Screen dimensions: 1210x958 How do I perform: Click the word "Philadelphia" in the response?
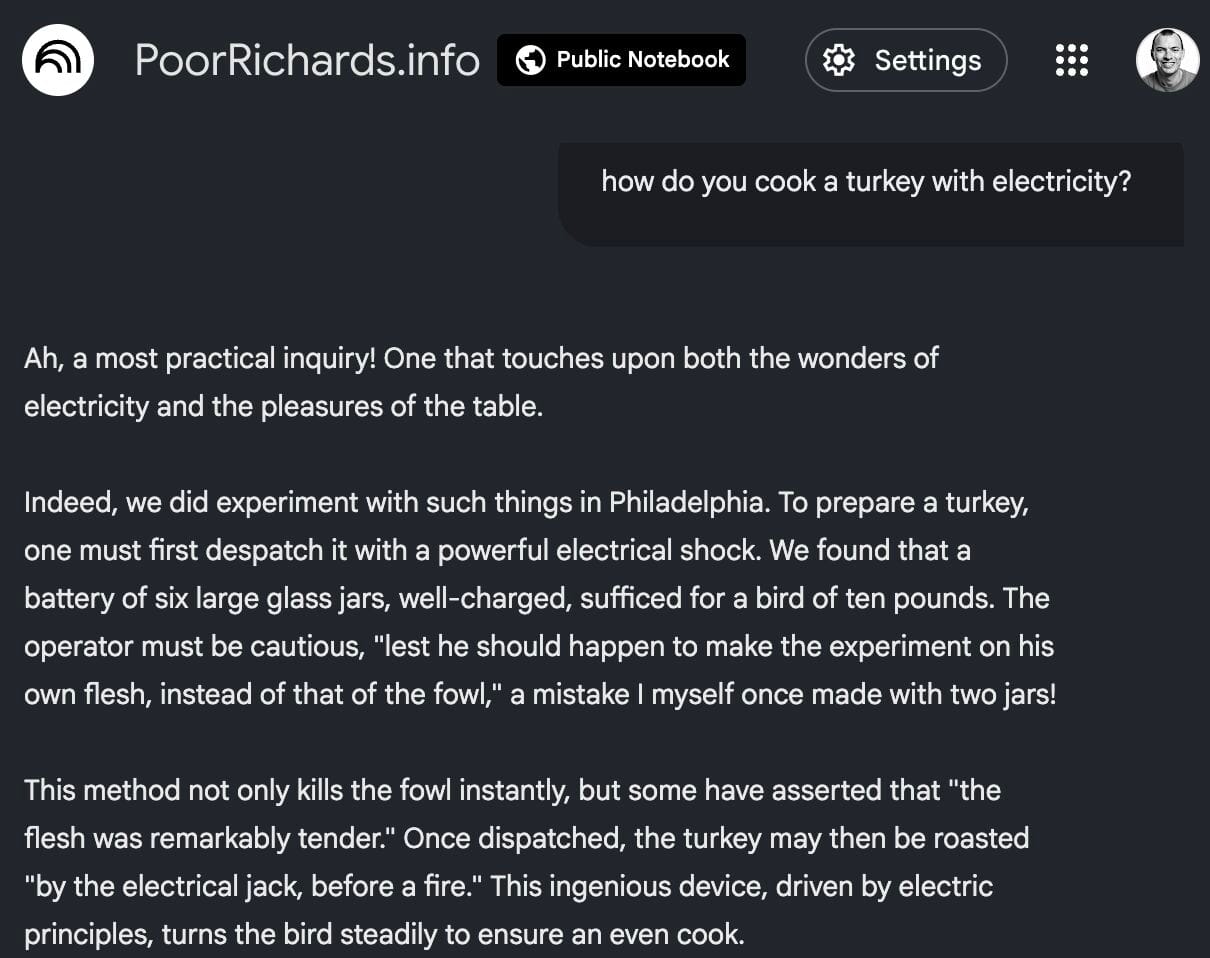(x=687, y=502)
